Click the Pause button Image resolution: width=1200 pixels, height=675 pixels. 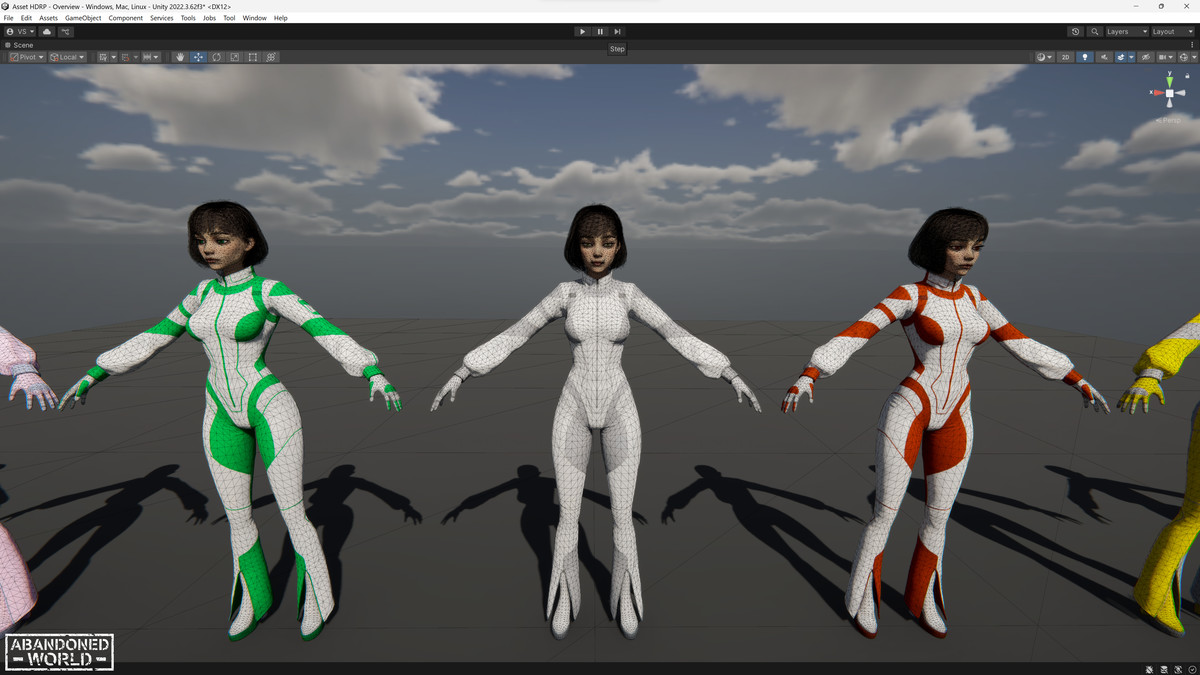click(x=600, y=32)
